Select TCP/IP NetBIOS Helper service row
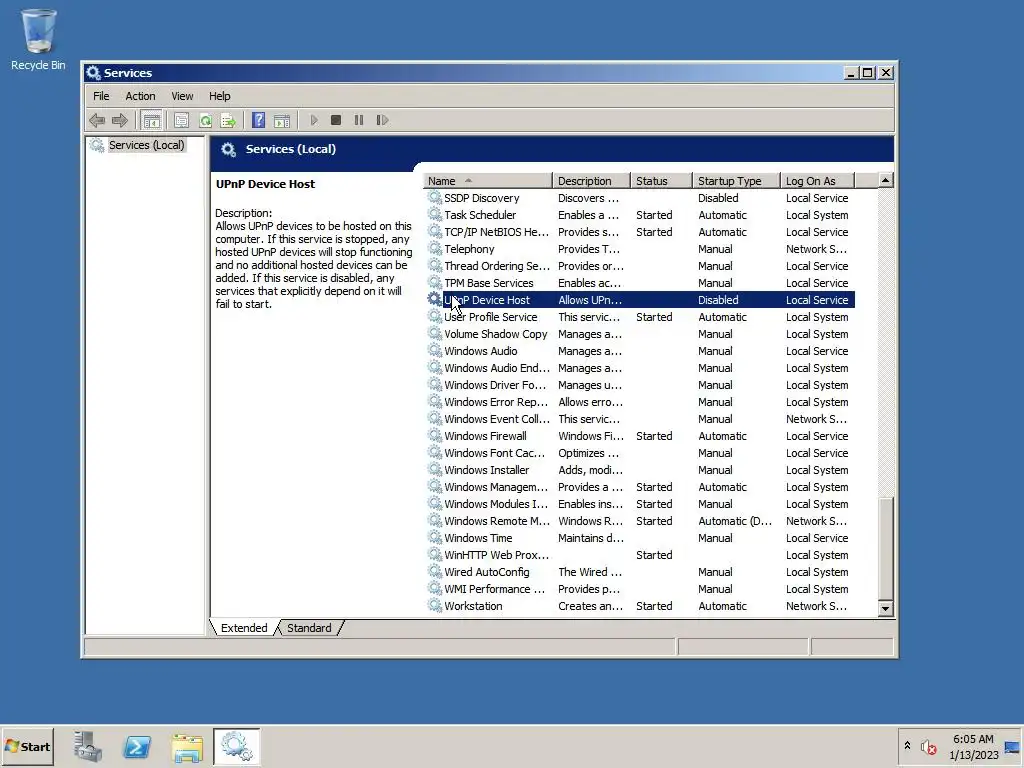This screenshot has width=1024, height=768. pos(639,232)
